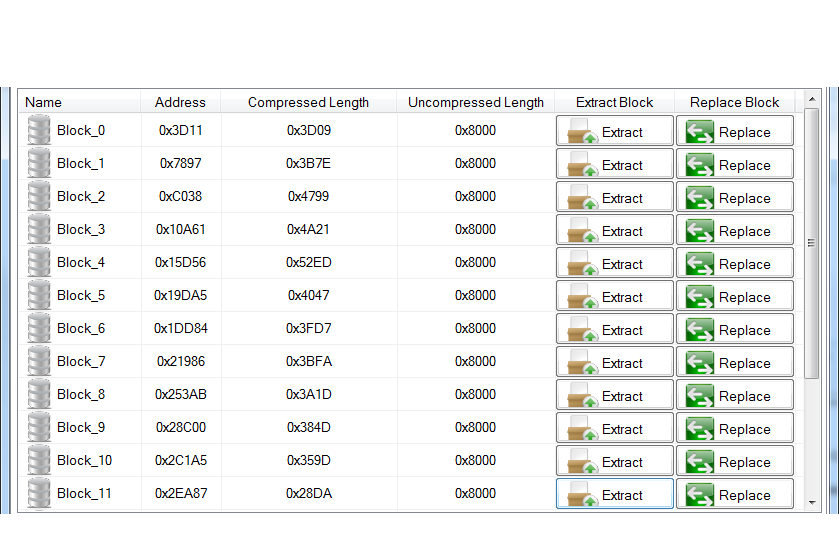
Task: Replace Block_5 contents
Action: click(x=735, y=295)
